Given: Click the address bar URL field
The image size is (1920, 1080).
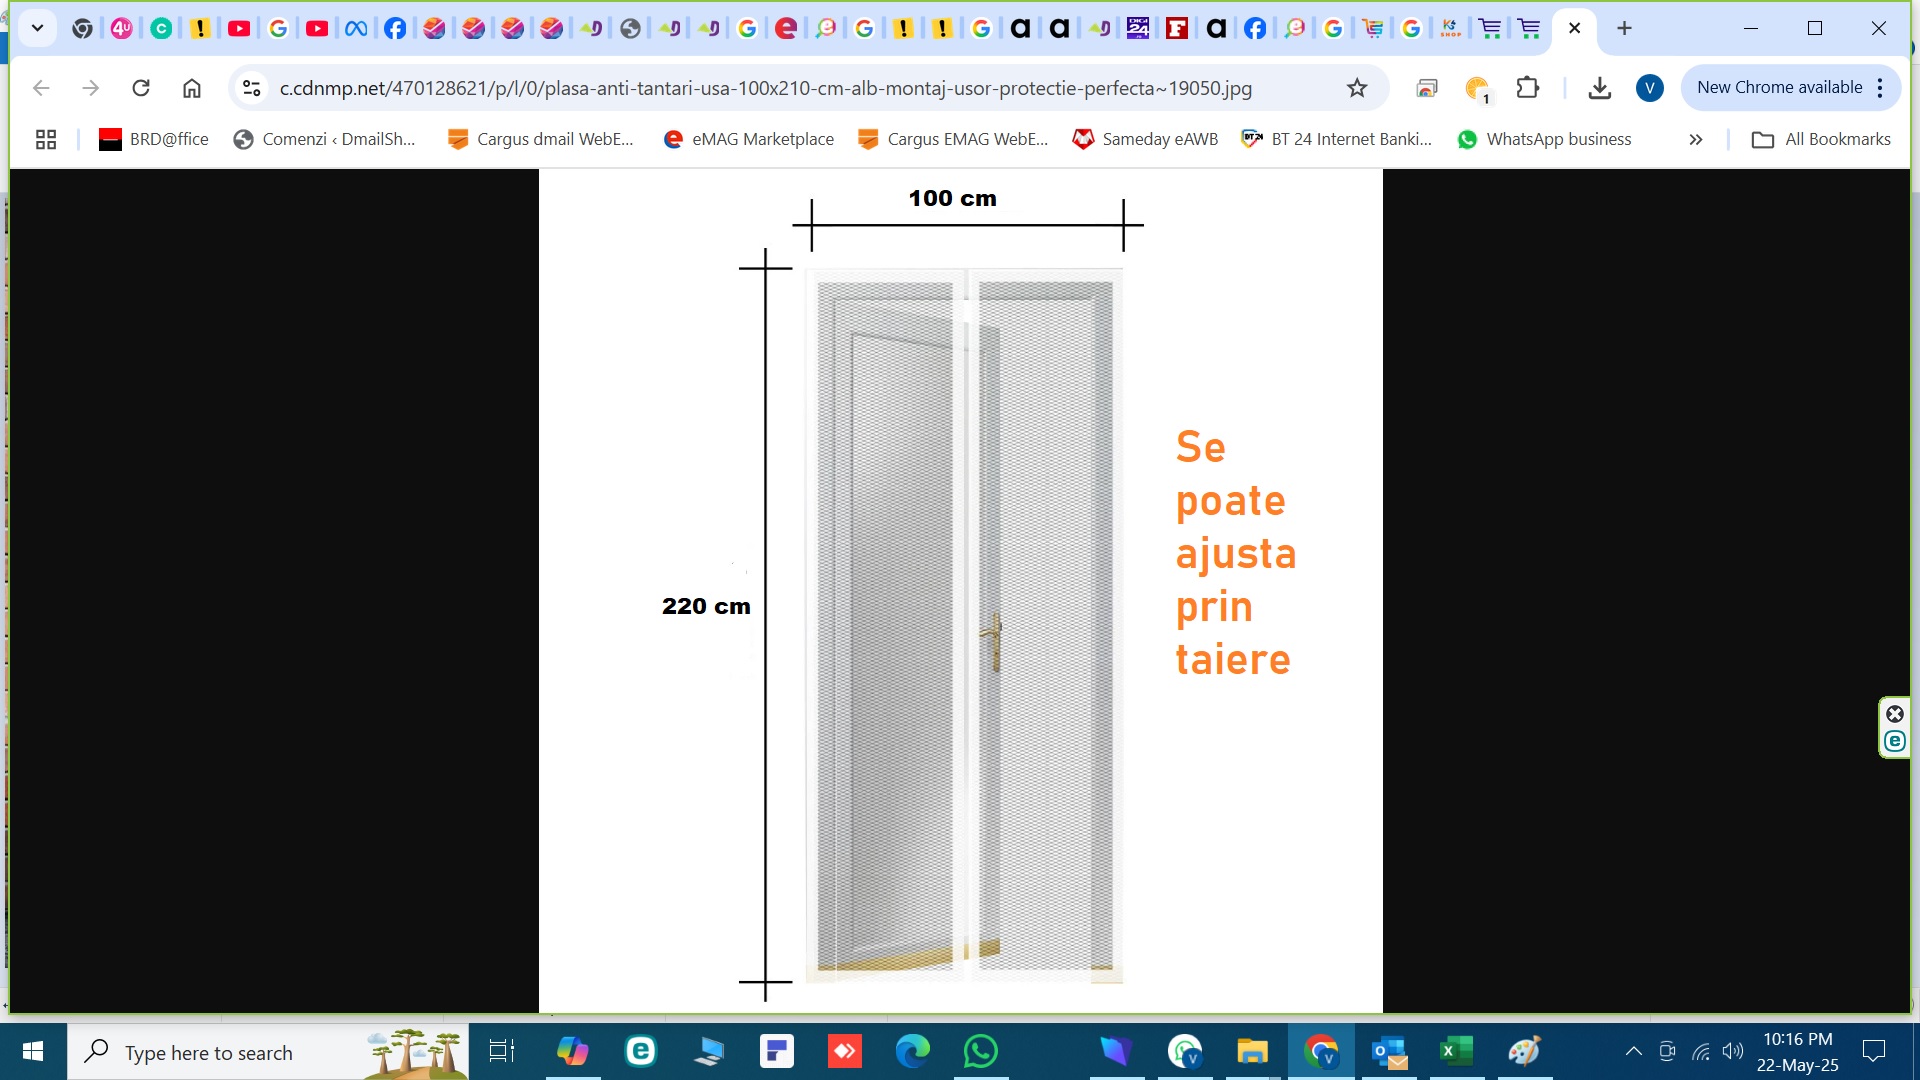Looking at the screenshot, I should coord(765,88).
